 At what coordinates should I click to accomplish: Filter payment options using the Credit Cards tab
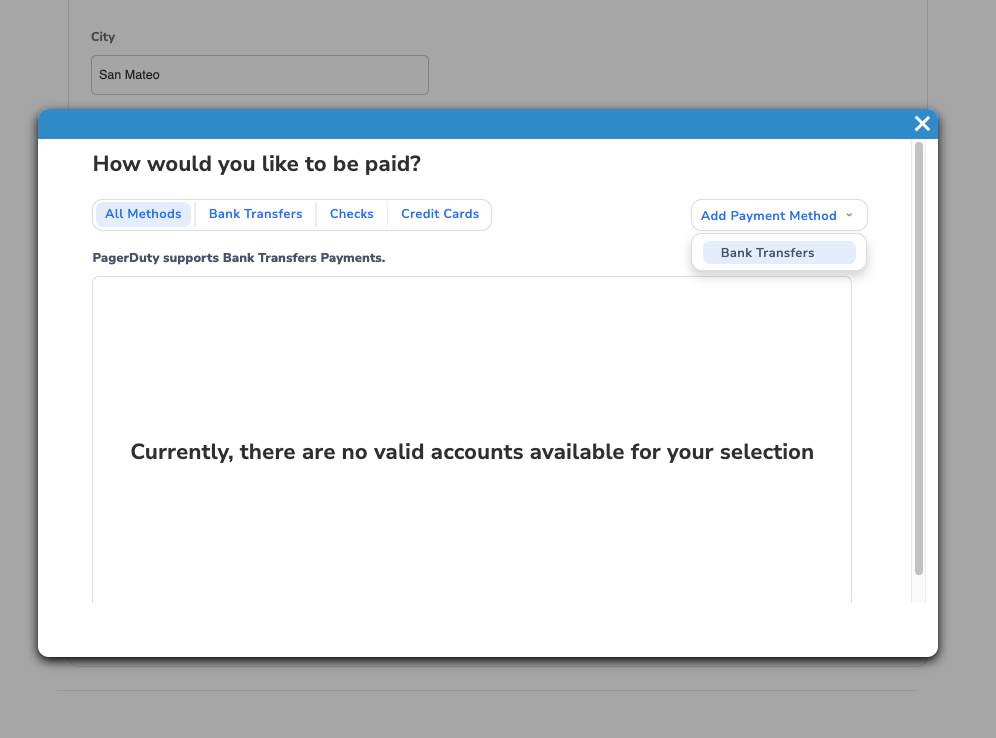pyautogui.click(x=439, y=214)
